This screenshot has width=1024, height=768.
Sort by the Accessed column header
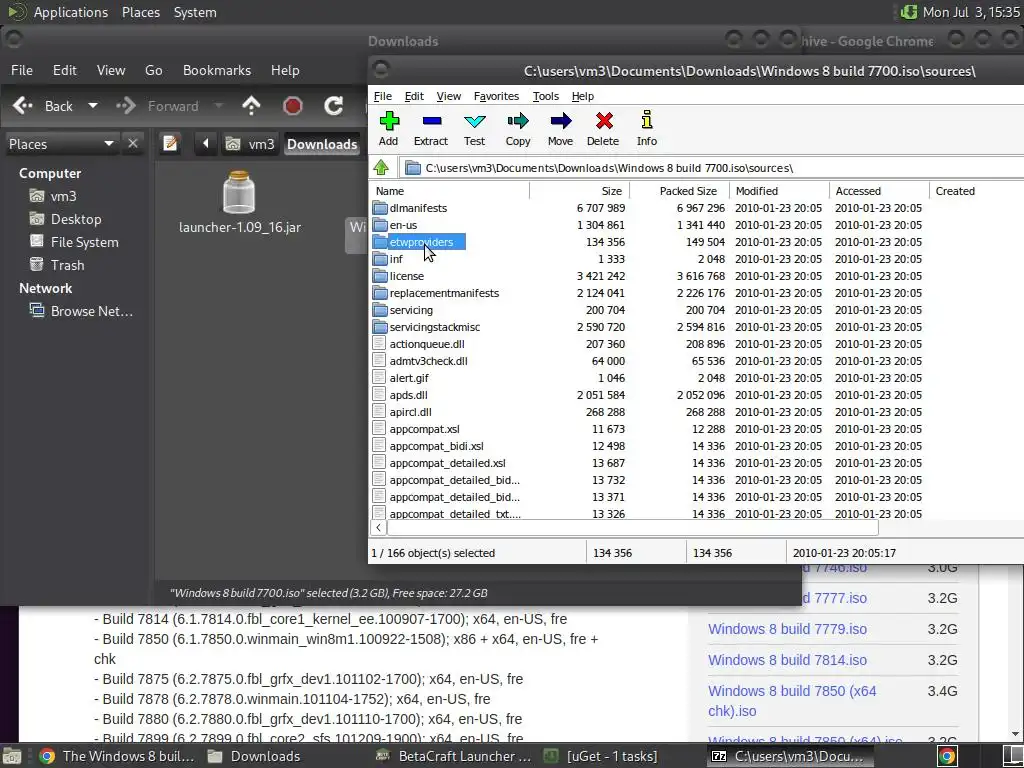tap(879, 191)
